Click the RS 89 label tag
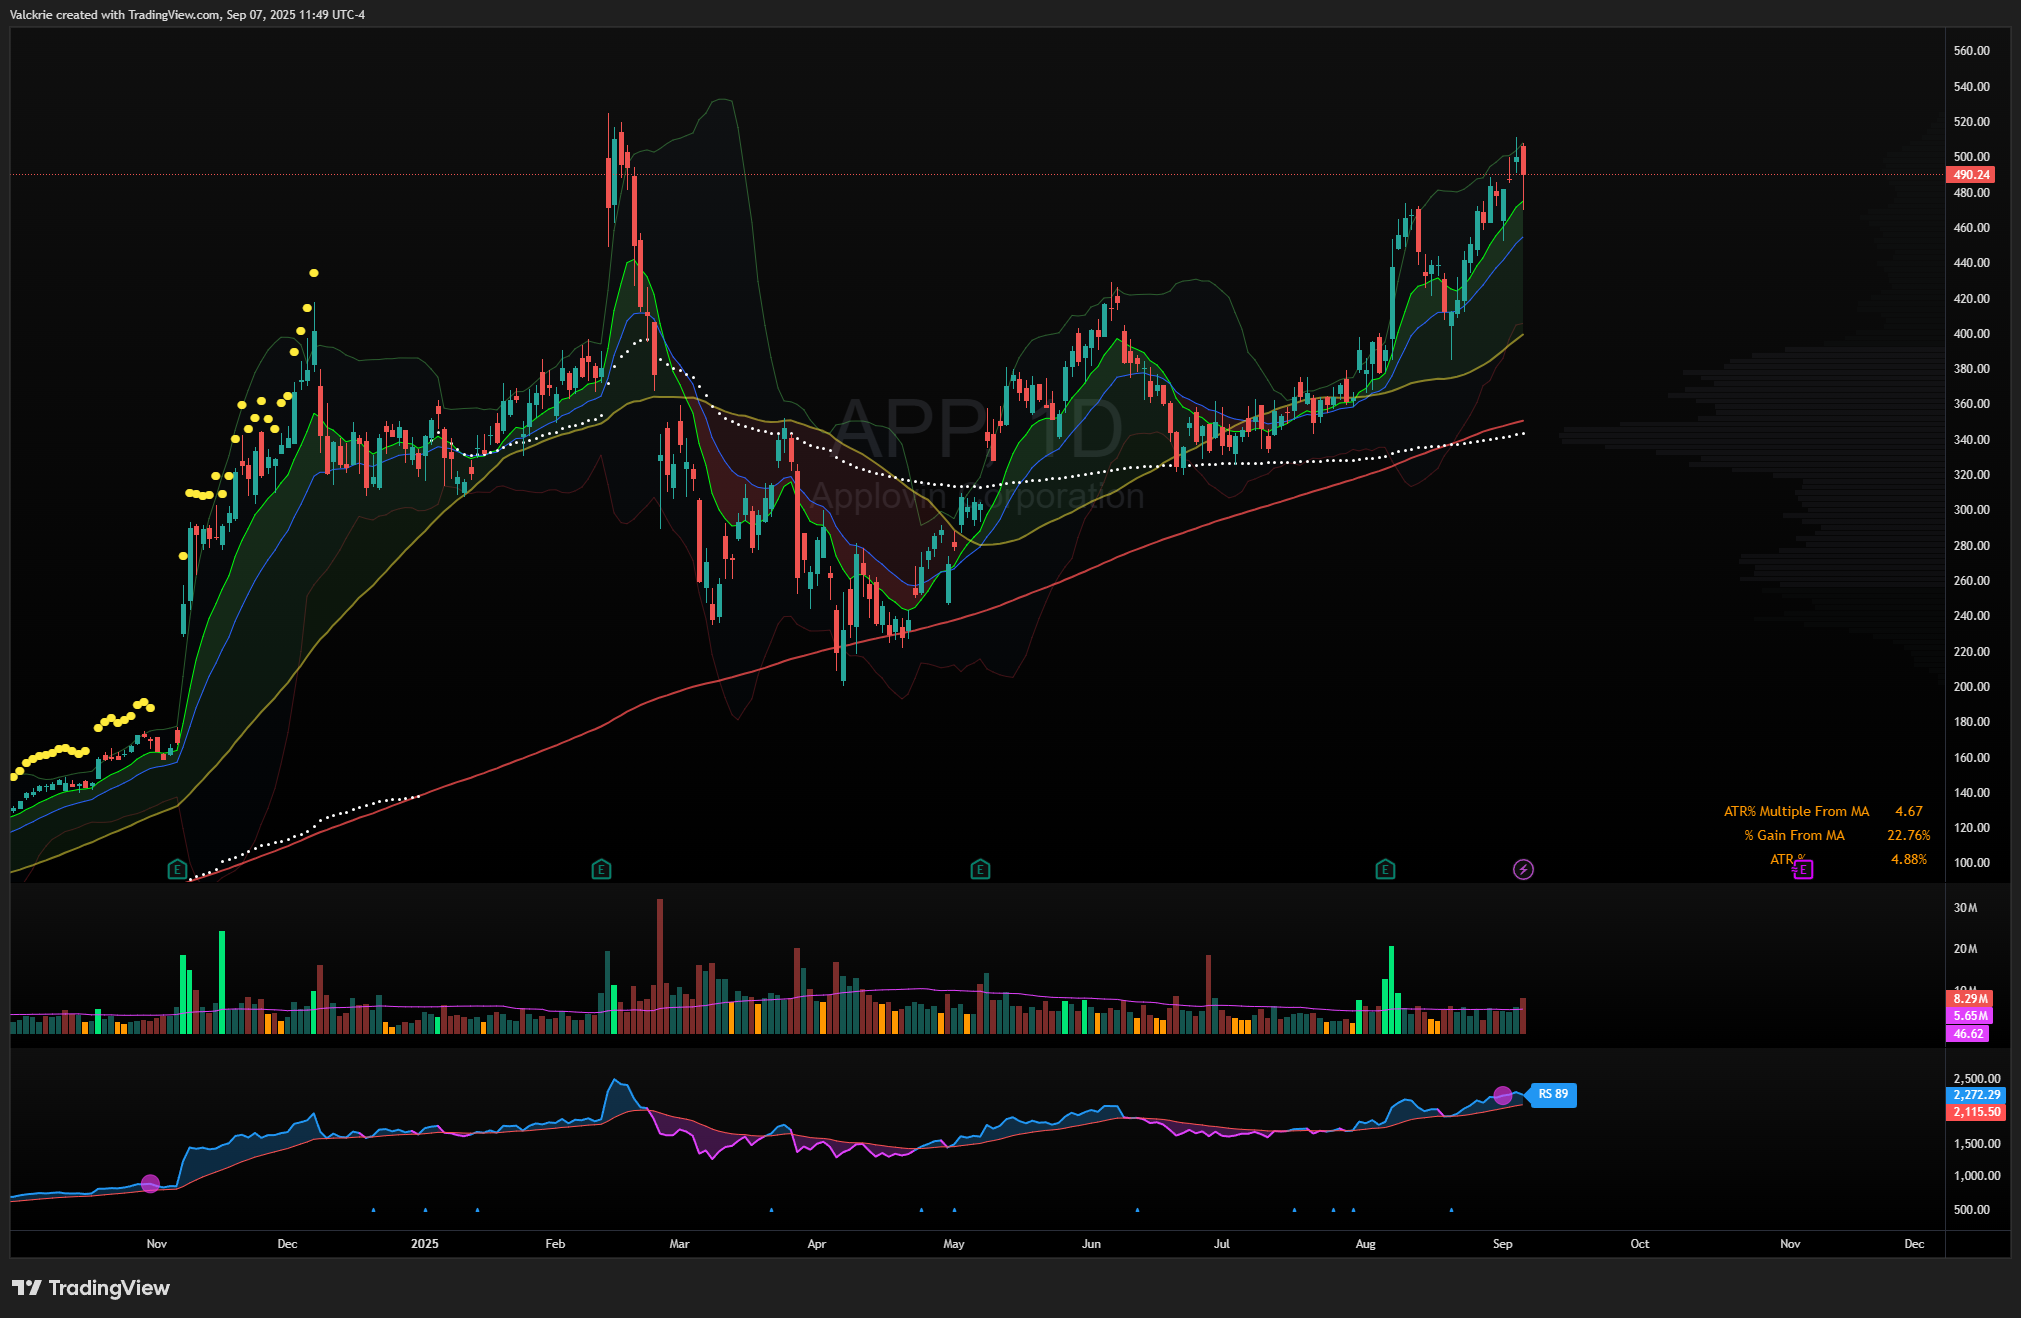This screenshot has width=2021, height=1318. [1553, 1094]
